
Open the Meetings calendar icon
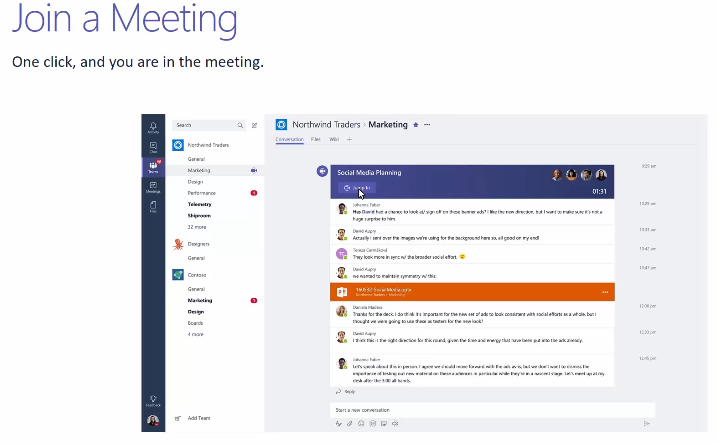point(153,187)
